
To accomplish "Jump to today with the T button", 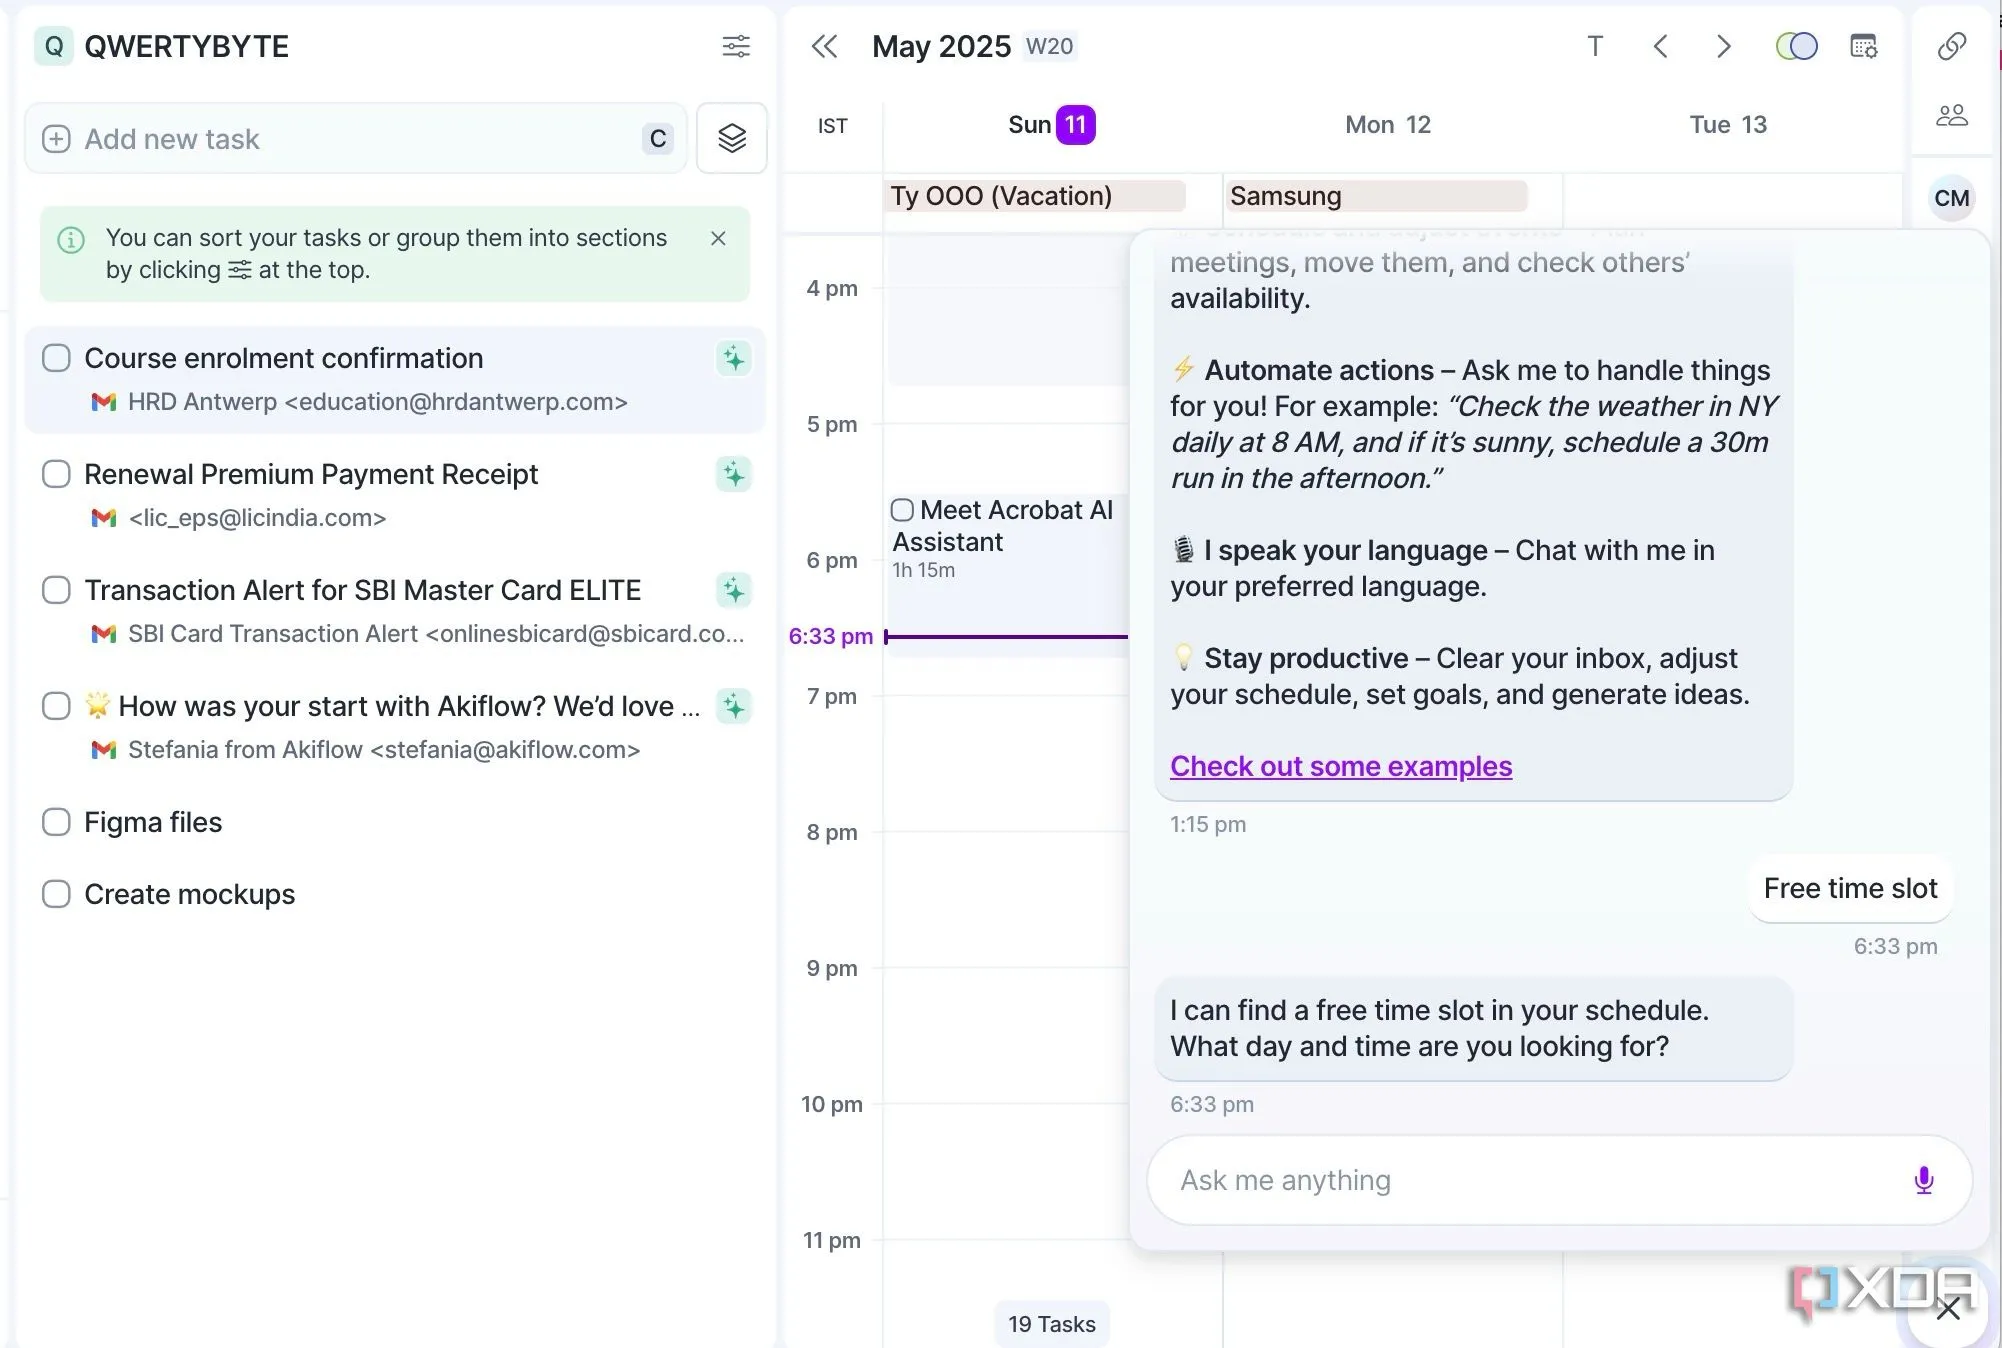I will pos(1595,46).
